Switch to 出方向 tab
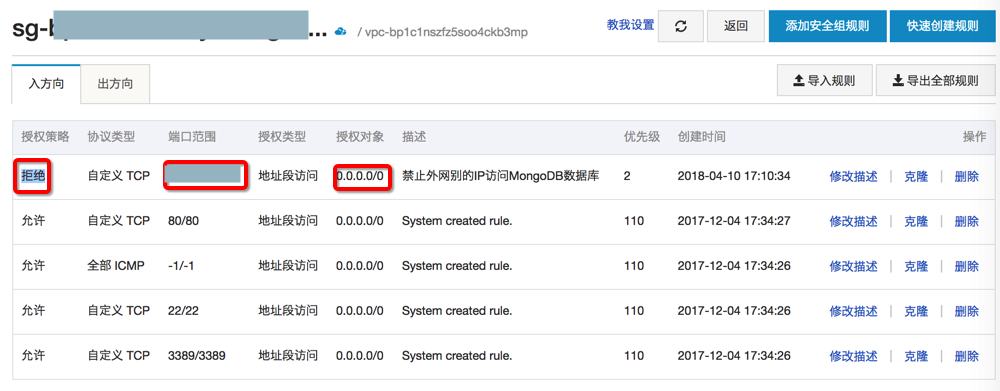This screenshot has height=391, width=1000. pos(115,84)
